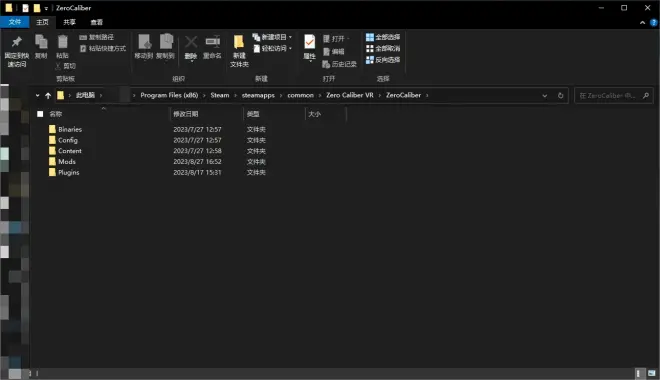The image size is (660, 380).
Task: Click the 2023/8/17 15:31 date cell
Action: 197,173
